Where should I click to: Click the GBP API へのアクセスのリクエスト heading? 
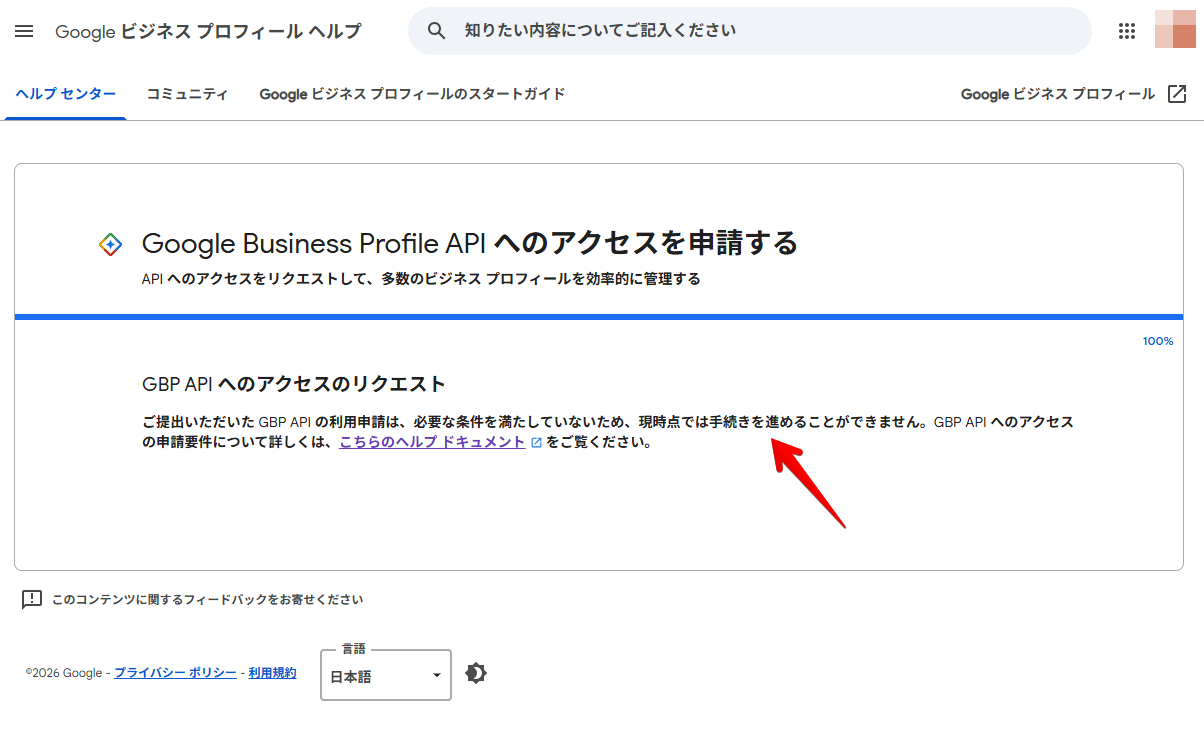tap(294, 384)
